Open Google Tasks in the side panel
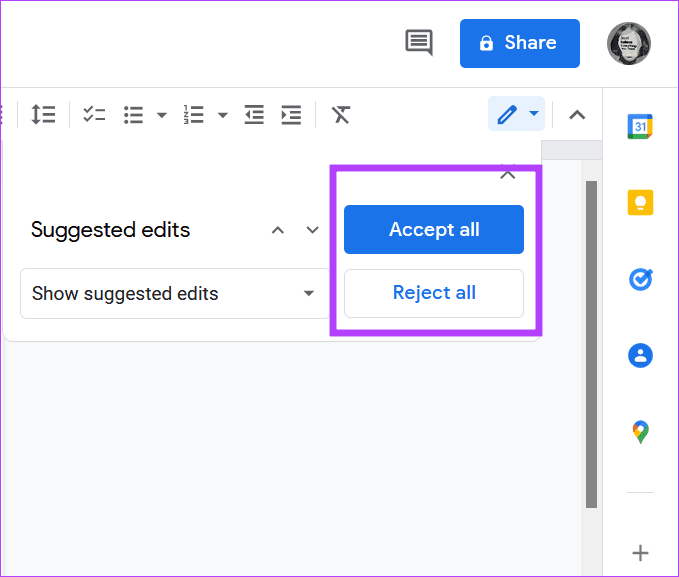This screenshot has height=577, width=679. point(640,279)
